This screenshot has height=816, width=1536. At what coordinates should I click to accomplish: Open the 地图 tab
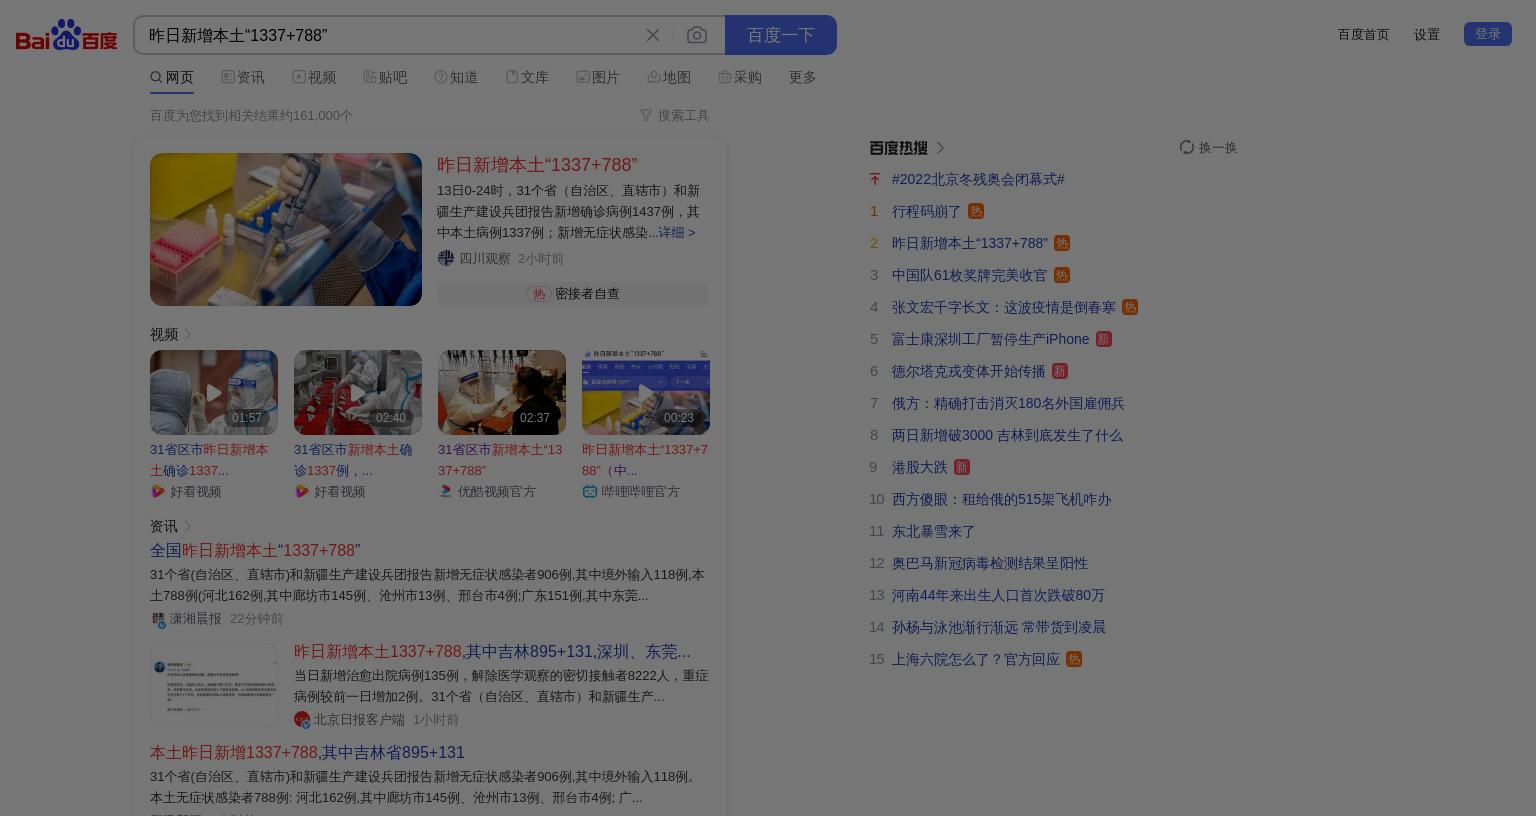point(669,77)
